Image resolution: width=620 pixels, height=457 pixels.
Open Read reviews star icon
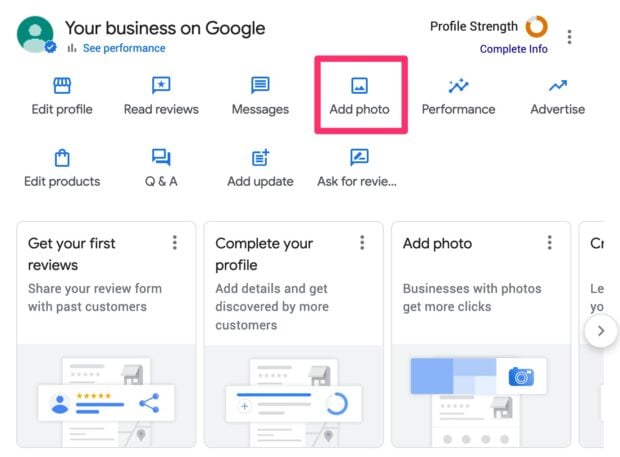[161, 86]
